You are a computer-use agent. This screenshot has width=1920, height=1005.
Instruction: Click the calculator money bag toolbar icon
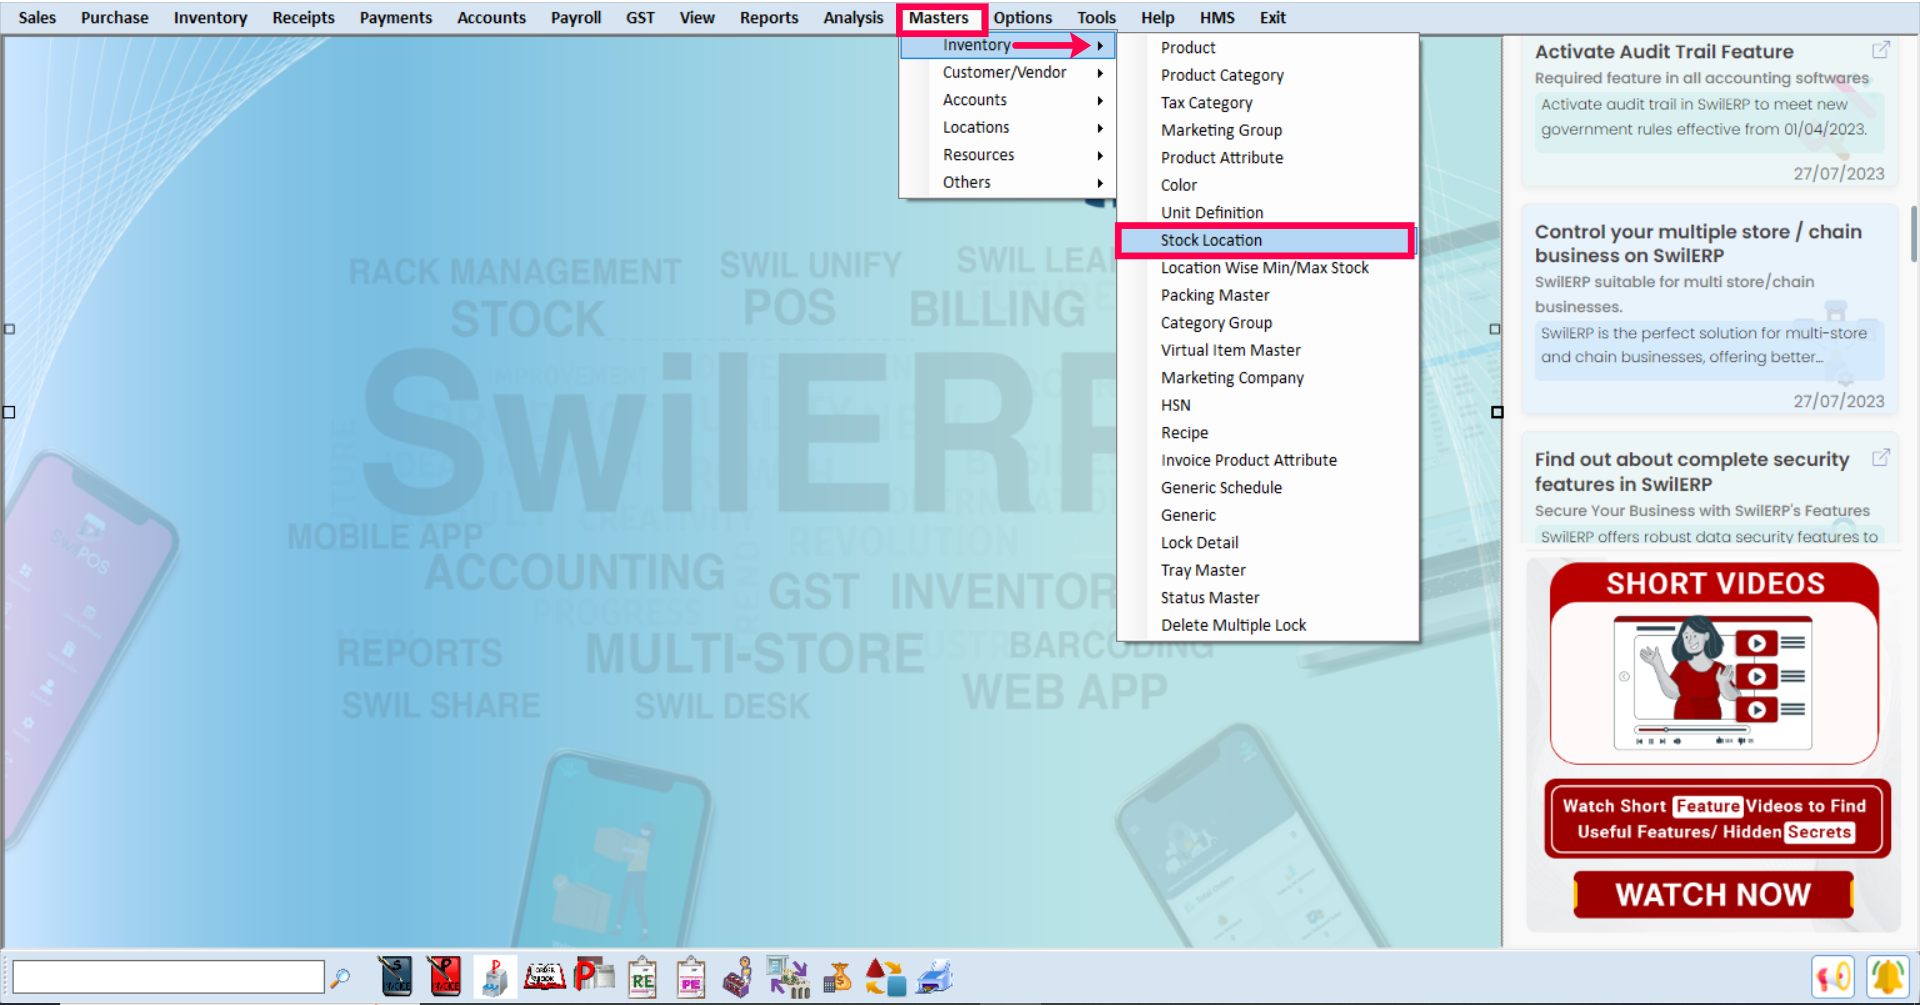[838, 977]
